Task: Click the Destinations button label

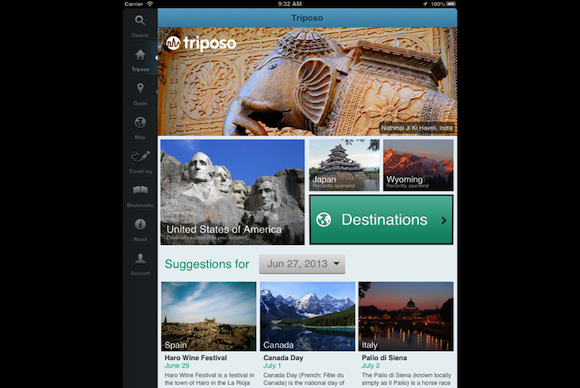Action: pos(384,220)
